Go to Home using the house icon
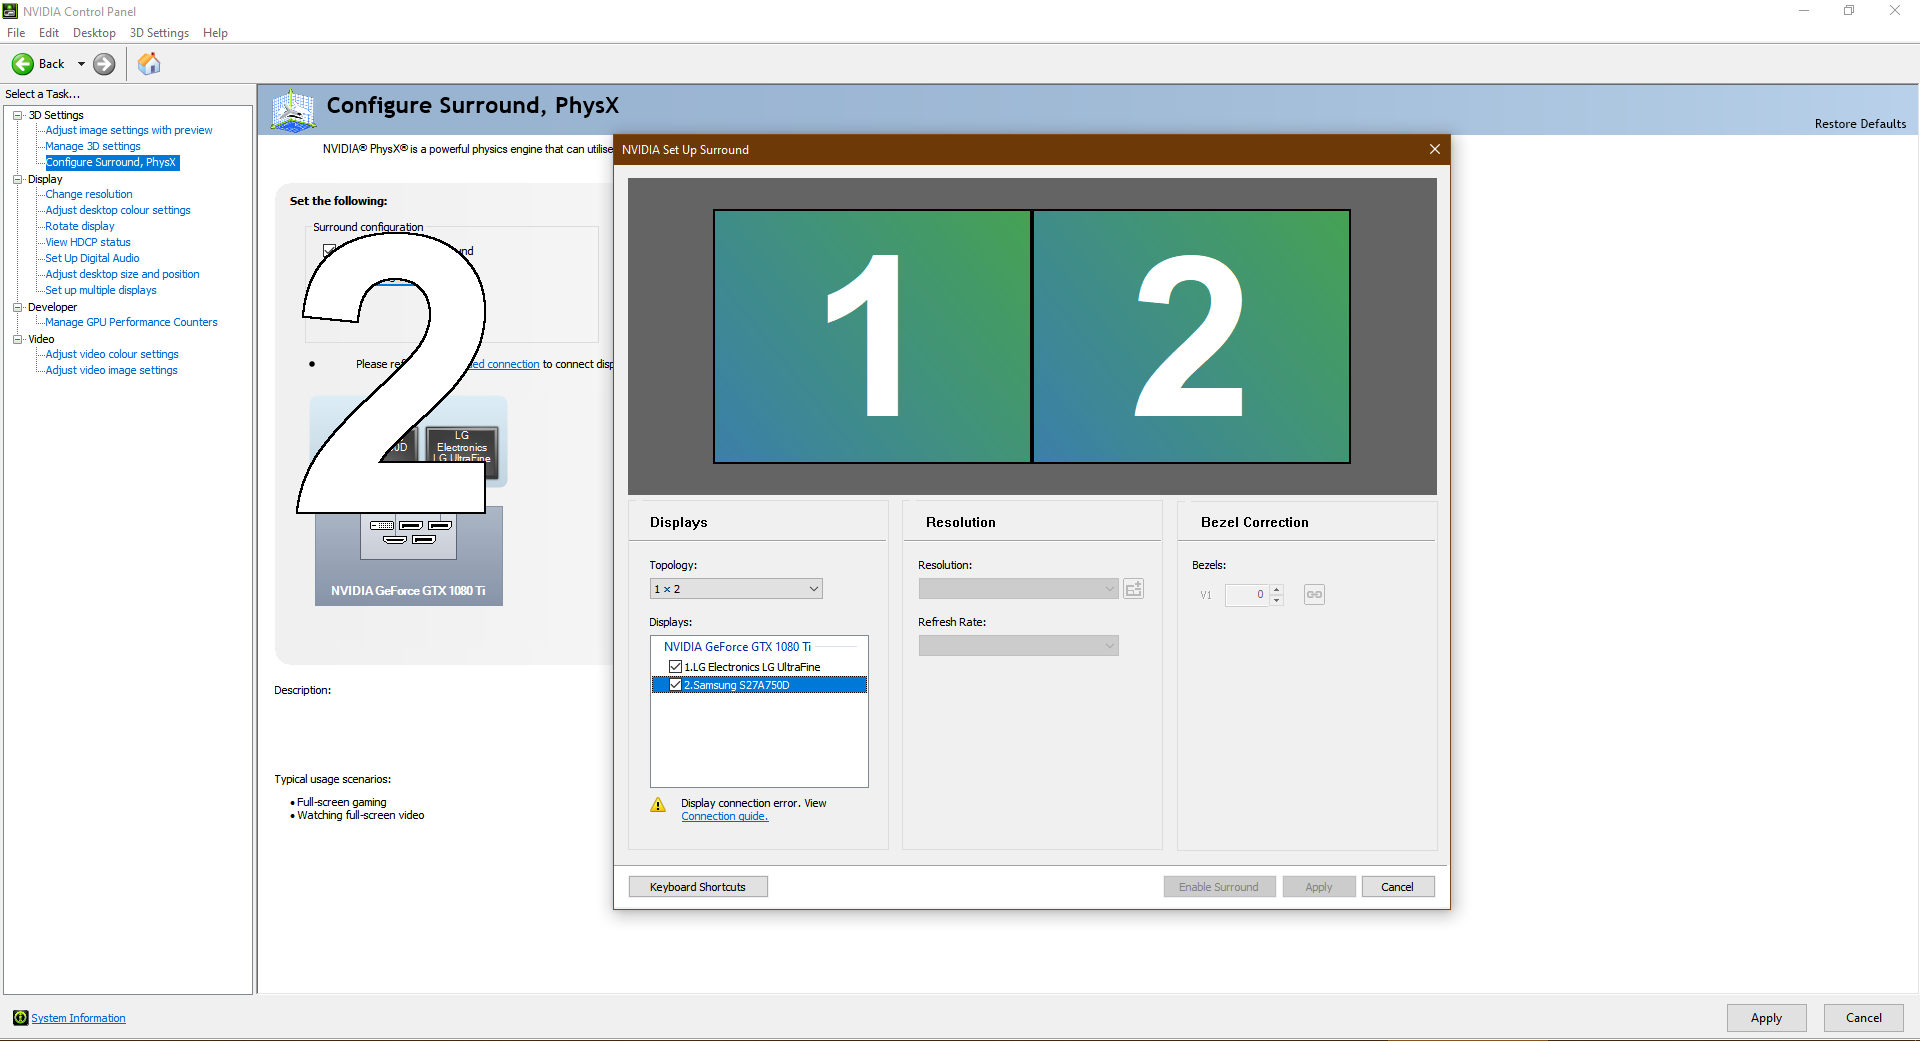This screenshot has height=1041, width=1920. pyautogui.click(x=149, y=64)
